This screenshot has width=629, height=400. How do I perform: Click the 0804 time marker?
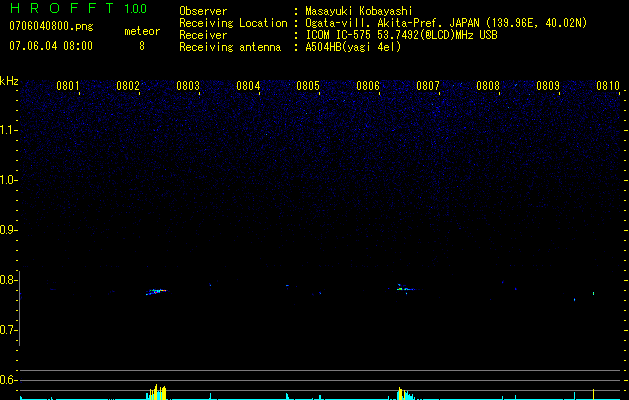coord(248,85)
